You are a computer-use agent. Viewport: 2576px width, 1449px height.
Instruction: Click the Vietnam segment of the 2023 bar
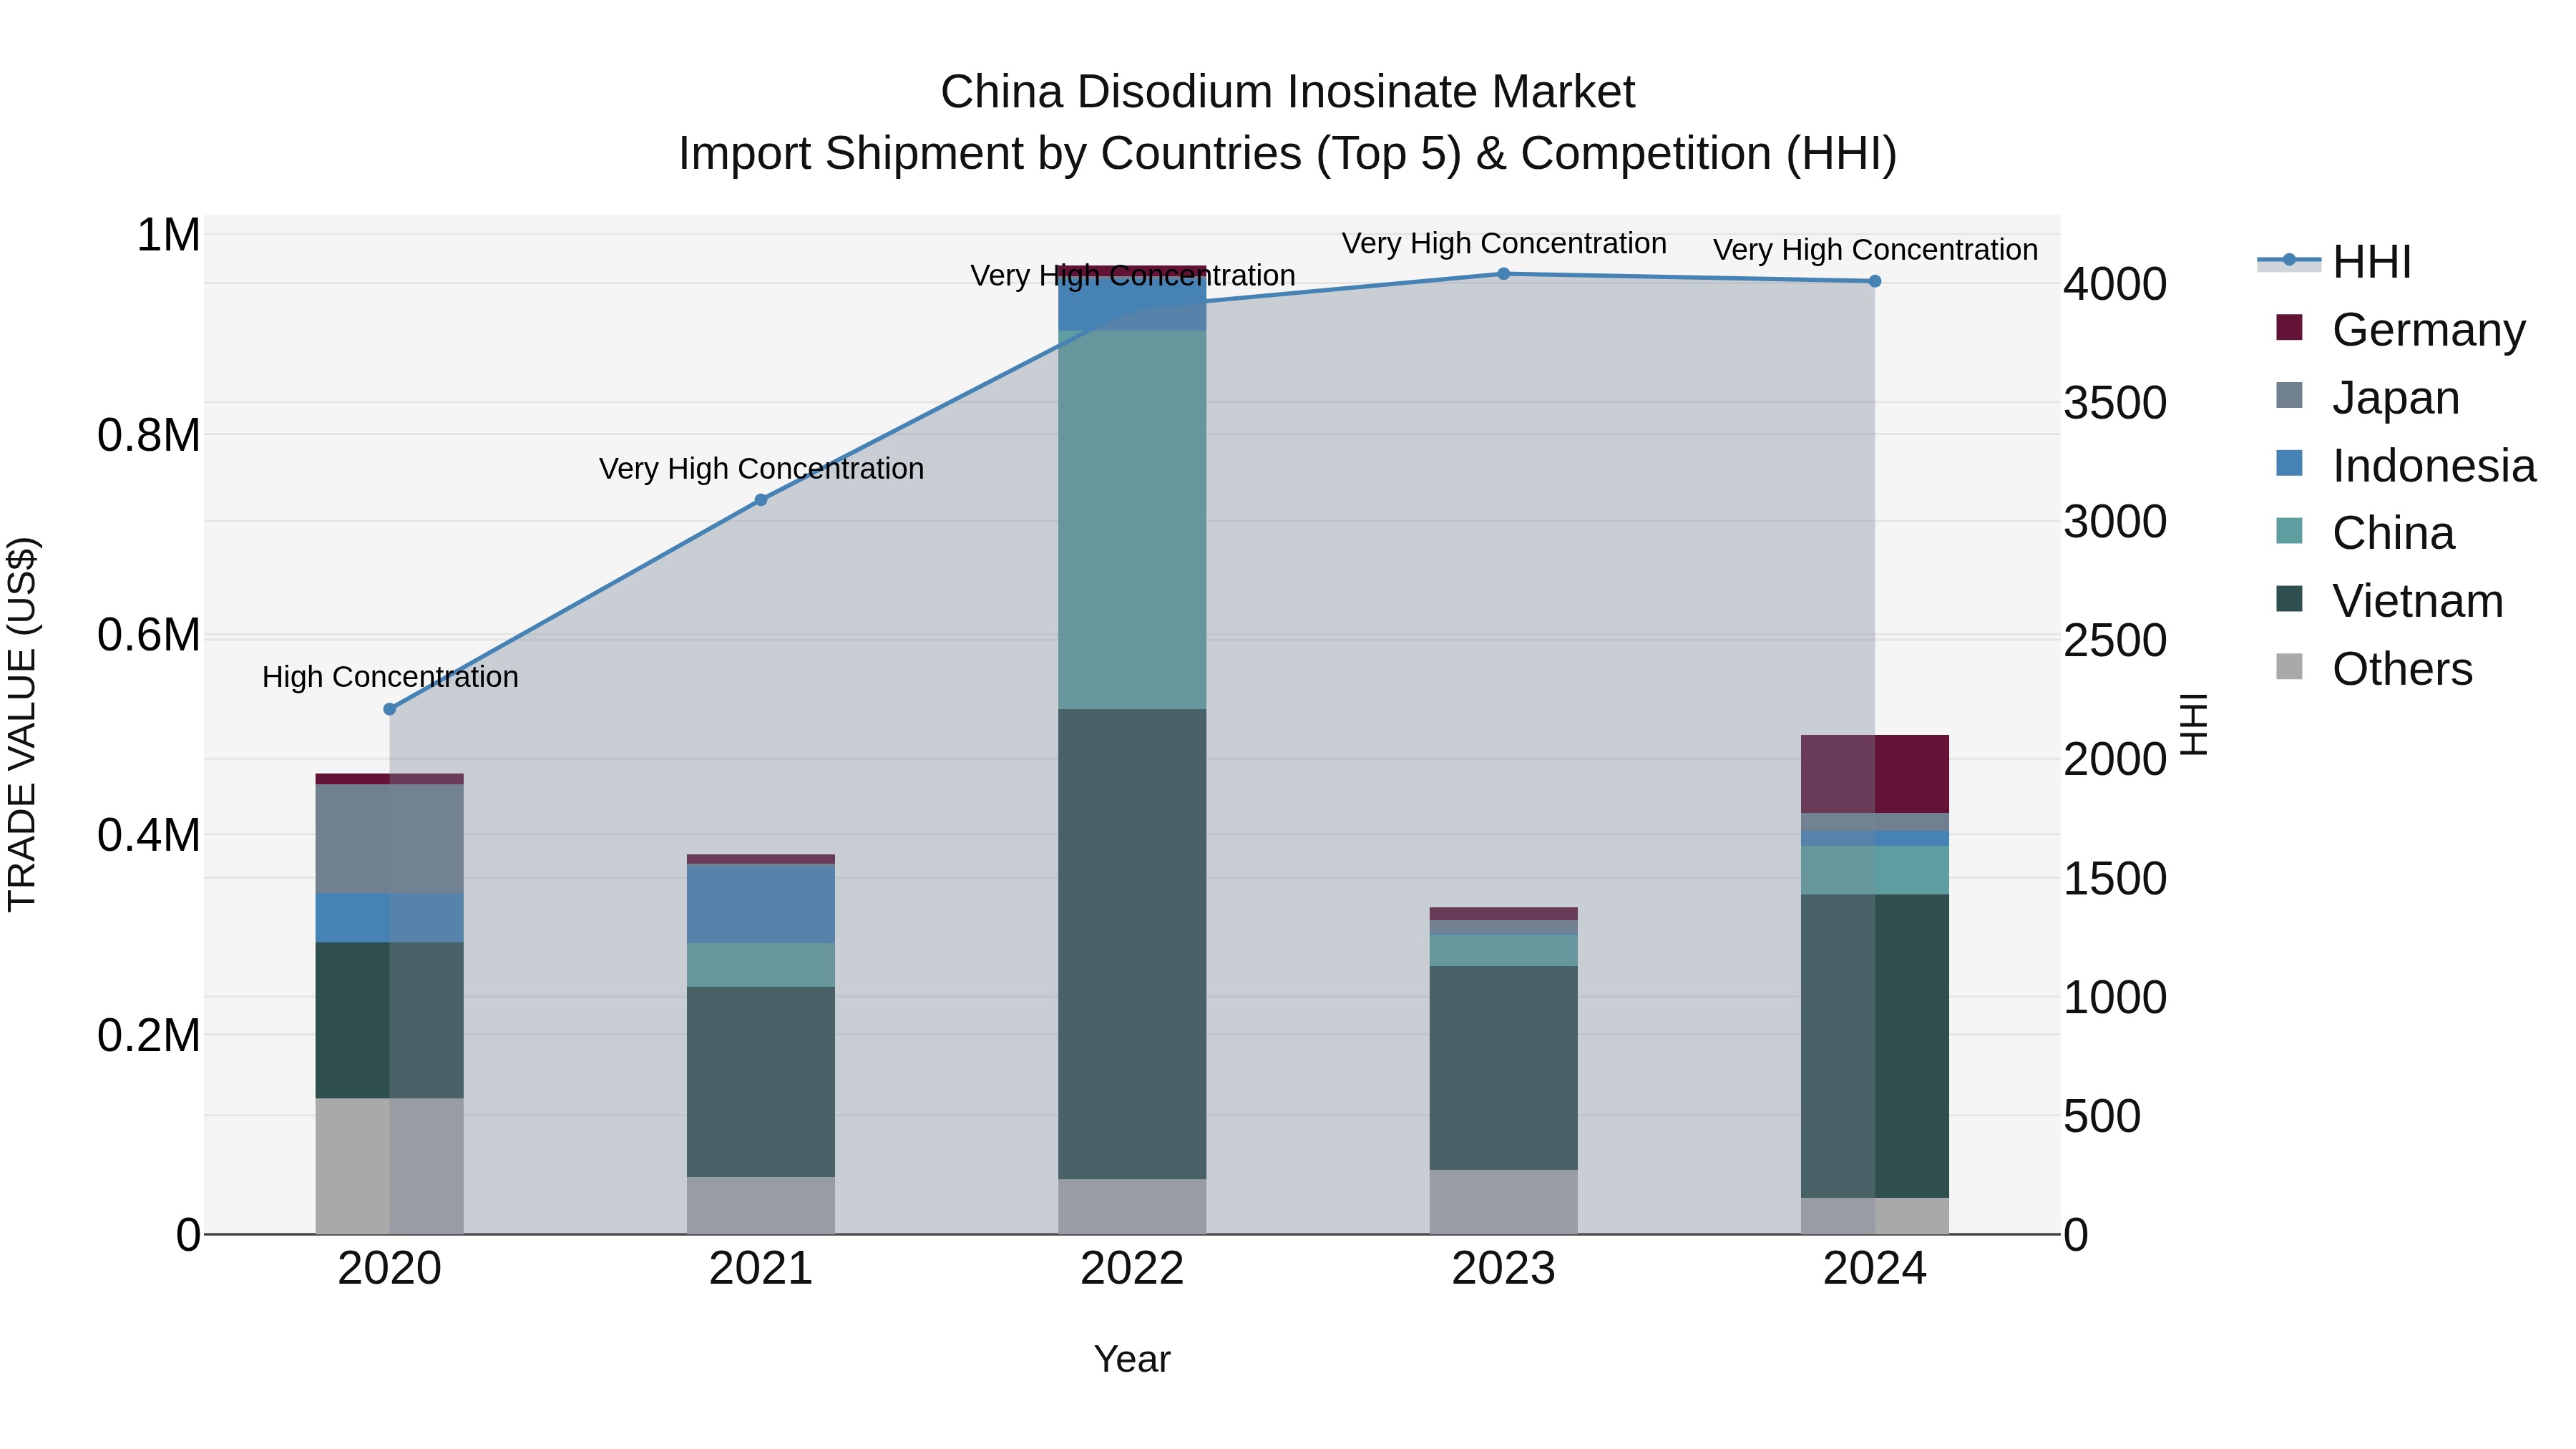coord(1503,1068)
